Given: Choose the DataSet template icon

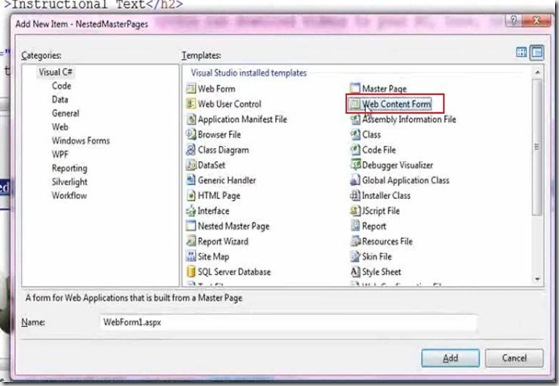Looking at the screenshot, I should (x=191, y=165).
